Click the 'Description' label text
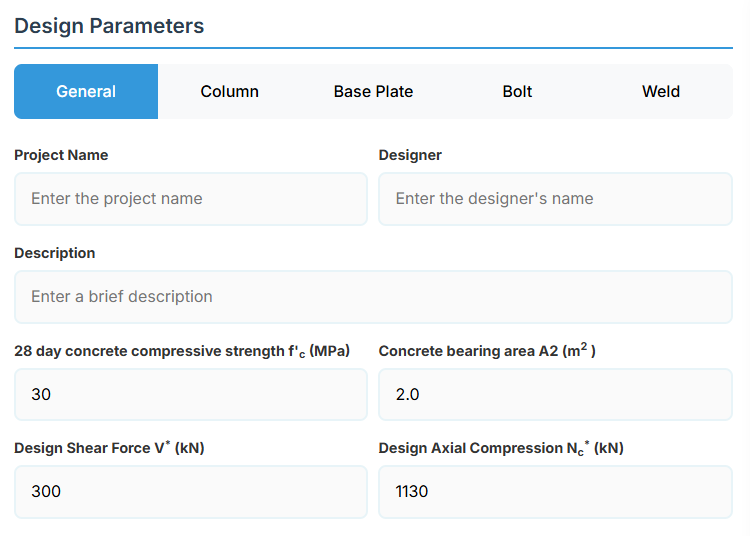The height and width of the screenshot is (536, 750). (x=55, y=253)
